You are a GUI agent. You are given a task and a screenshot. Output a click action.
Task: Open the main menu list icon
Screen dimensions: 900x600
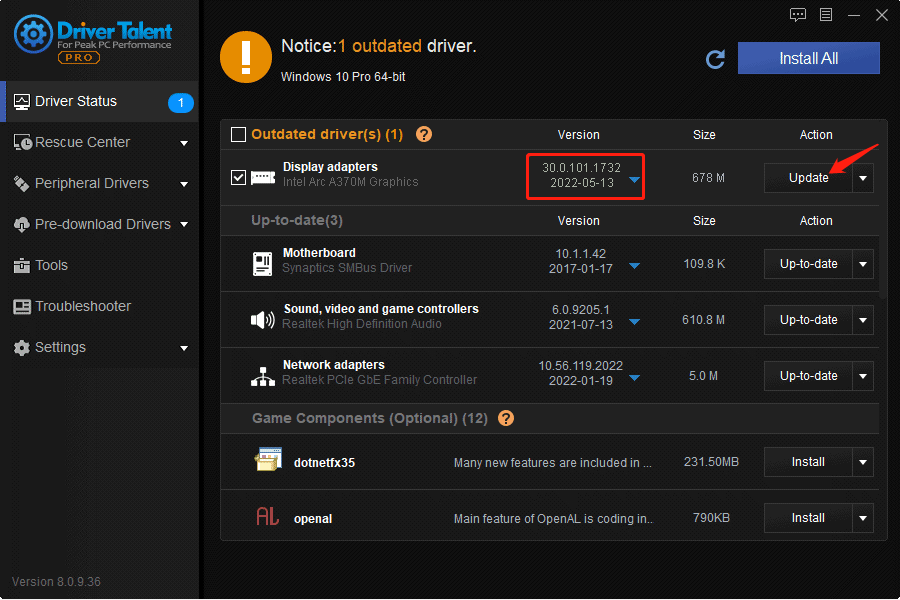[x=826, y=15]
